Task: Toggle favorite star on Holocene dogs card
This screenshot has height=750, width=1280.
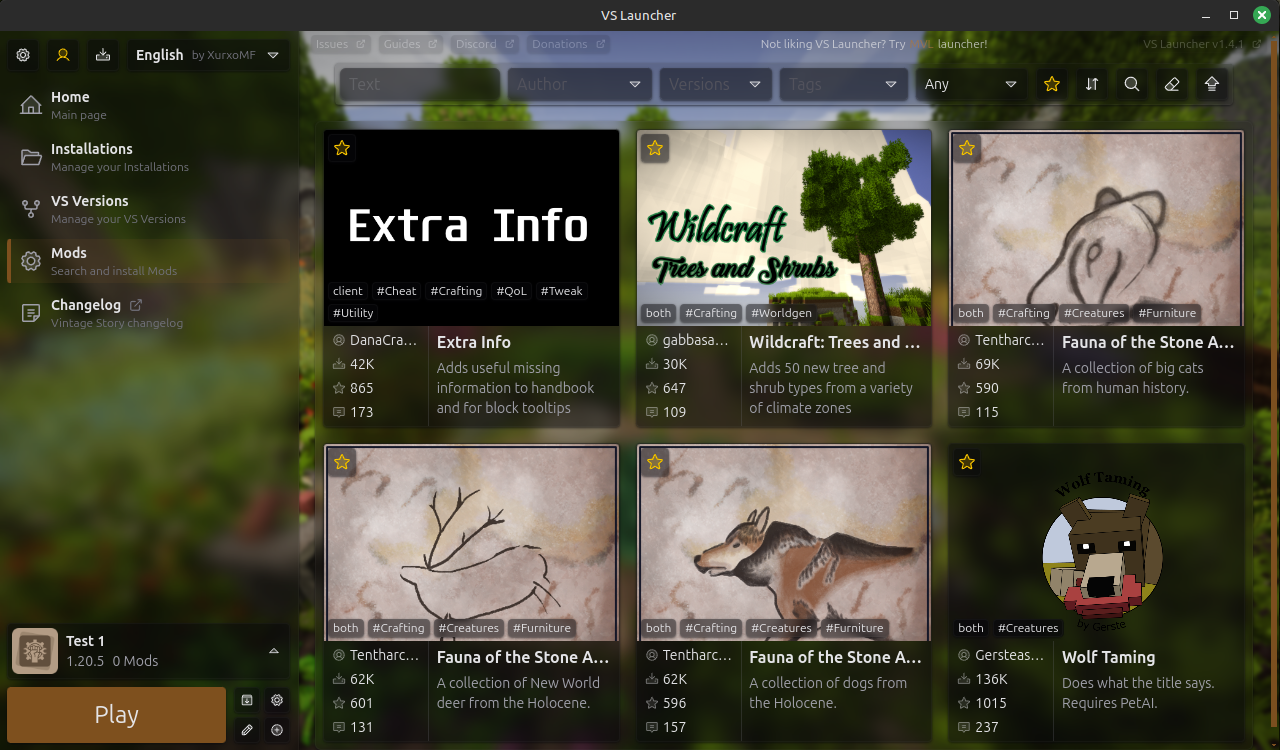Action: click(655, 462)
